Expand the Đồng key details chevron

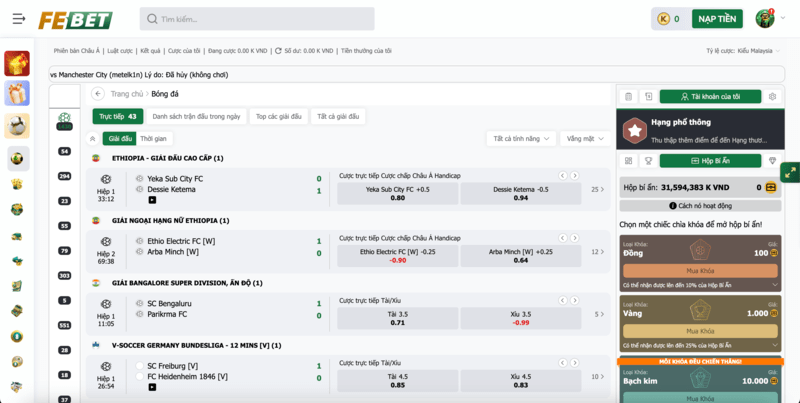(773, 286)
